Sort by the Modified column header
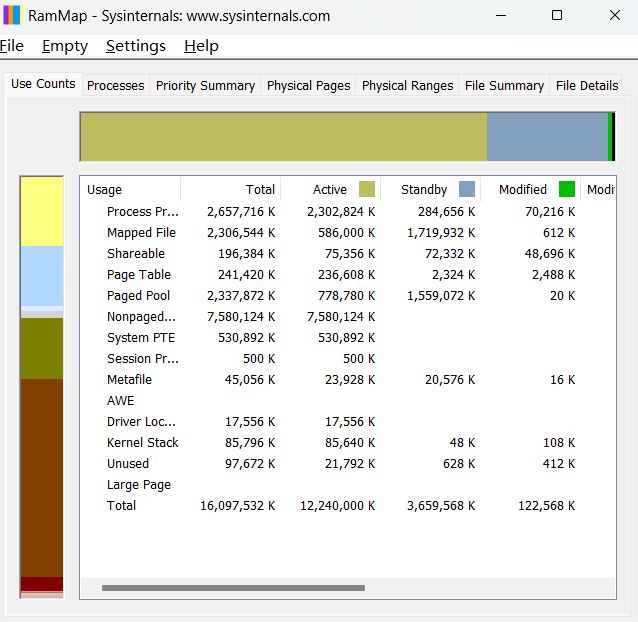This screenshot has width=638, height=622. pyautogui.click(x=531, y=190)
